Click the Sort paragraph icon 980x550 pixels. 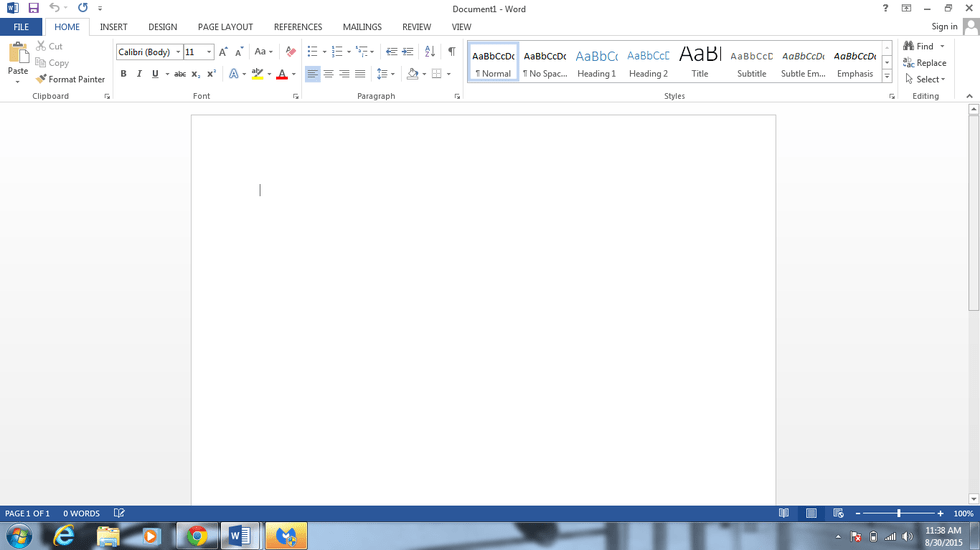(430, 52)
